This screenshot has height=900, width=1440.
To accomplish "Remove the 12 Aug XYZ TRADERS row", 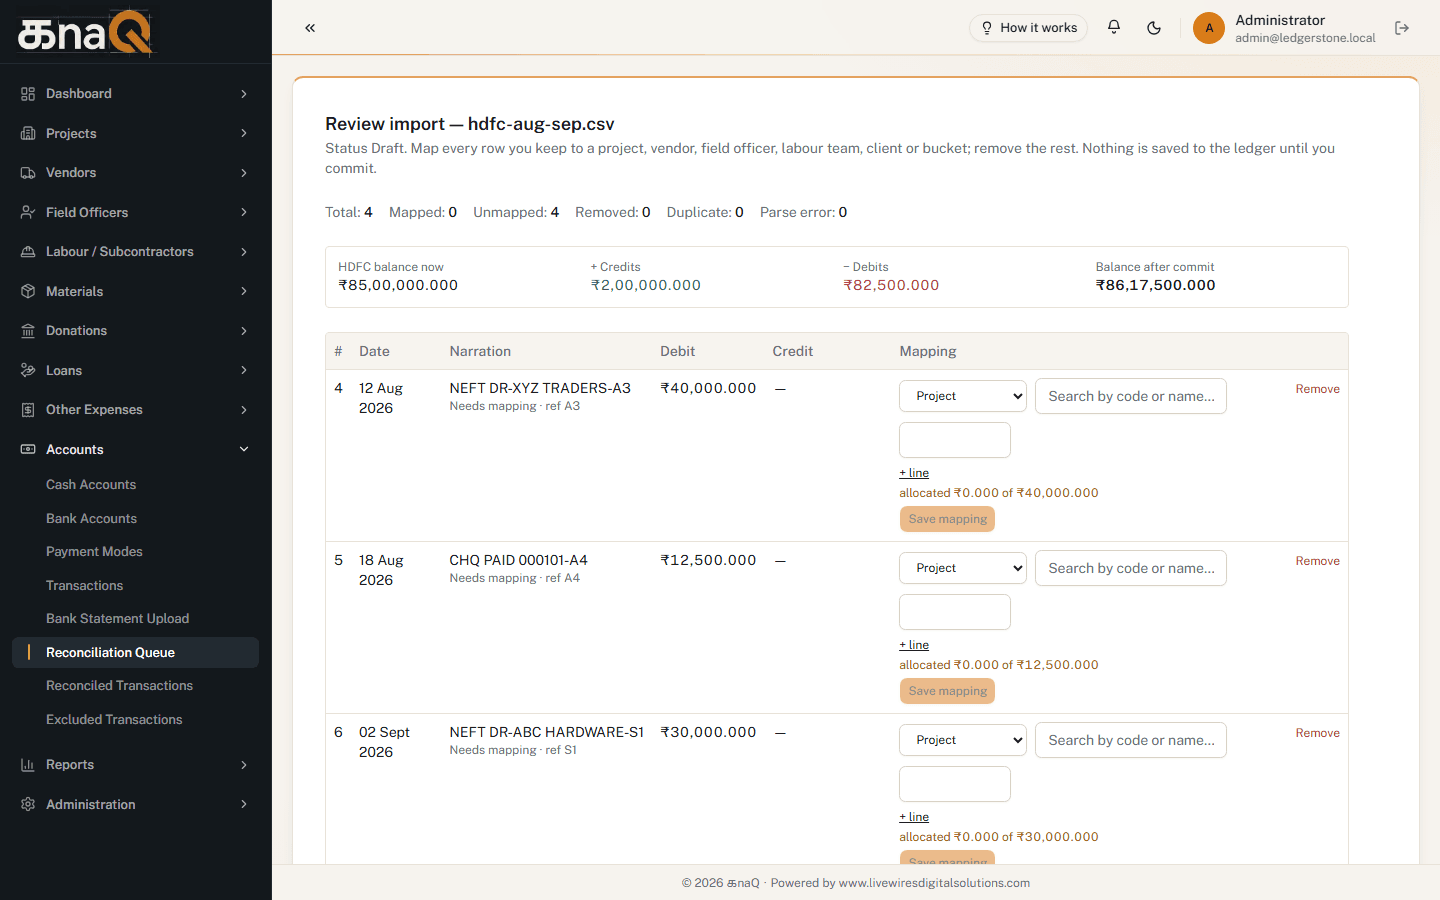I will pos(1317,389).
